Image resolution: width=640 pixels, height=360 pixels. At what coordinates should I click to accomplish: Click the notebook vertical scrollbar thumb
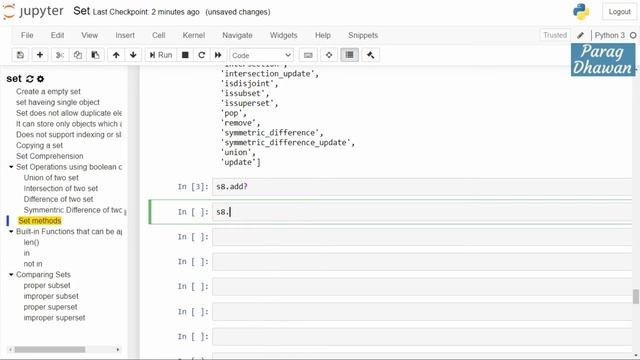pos(636,297)
